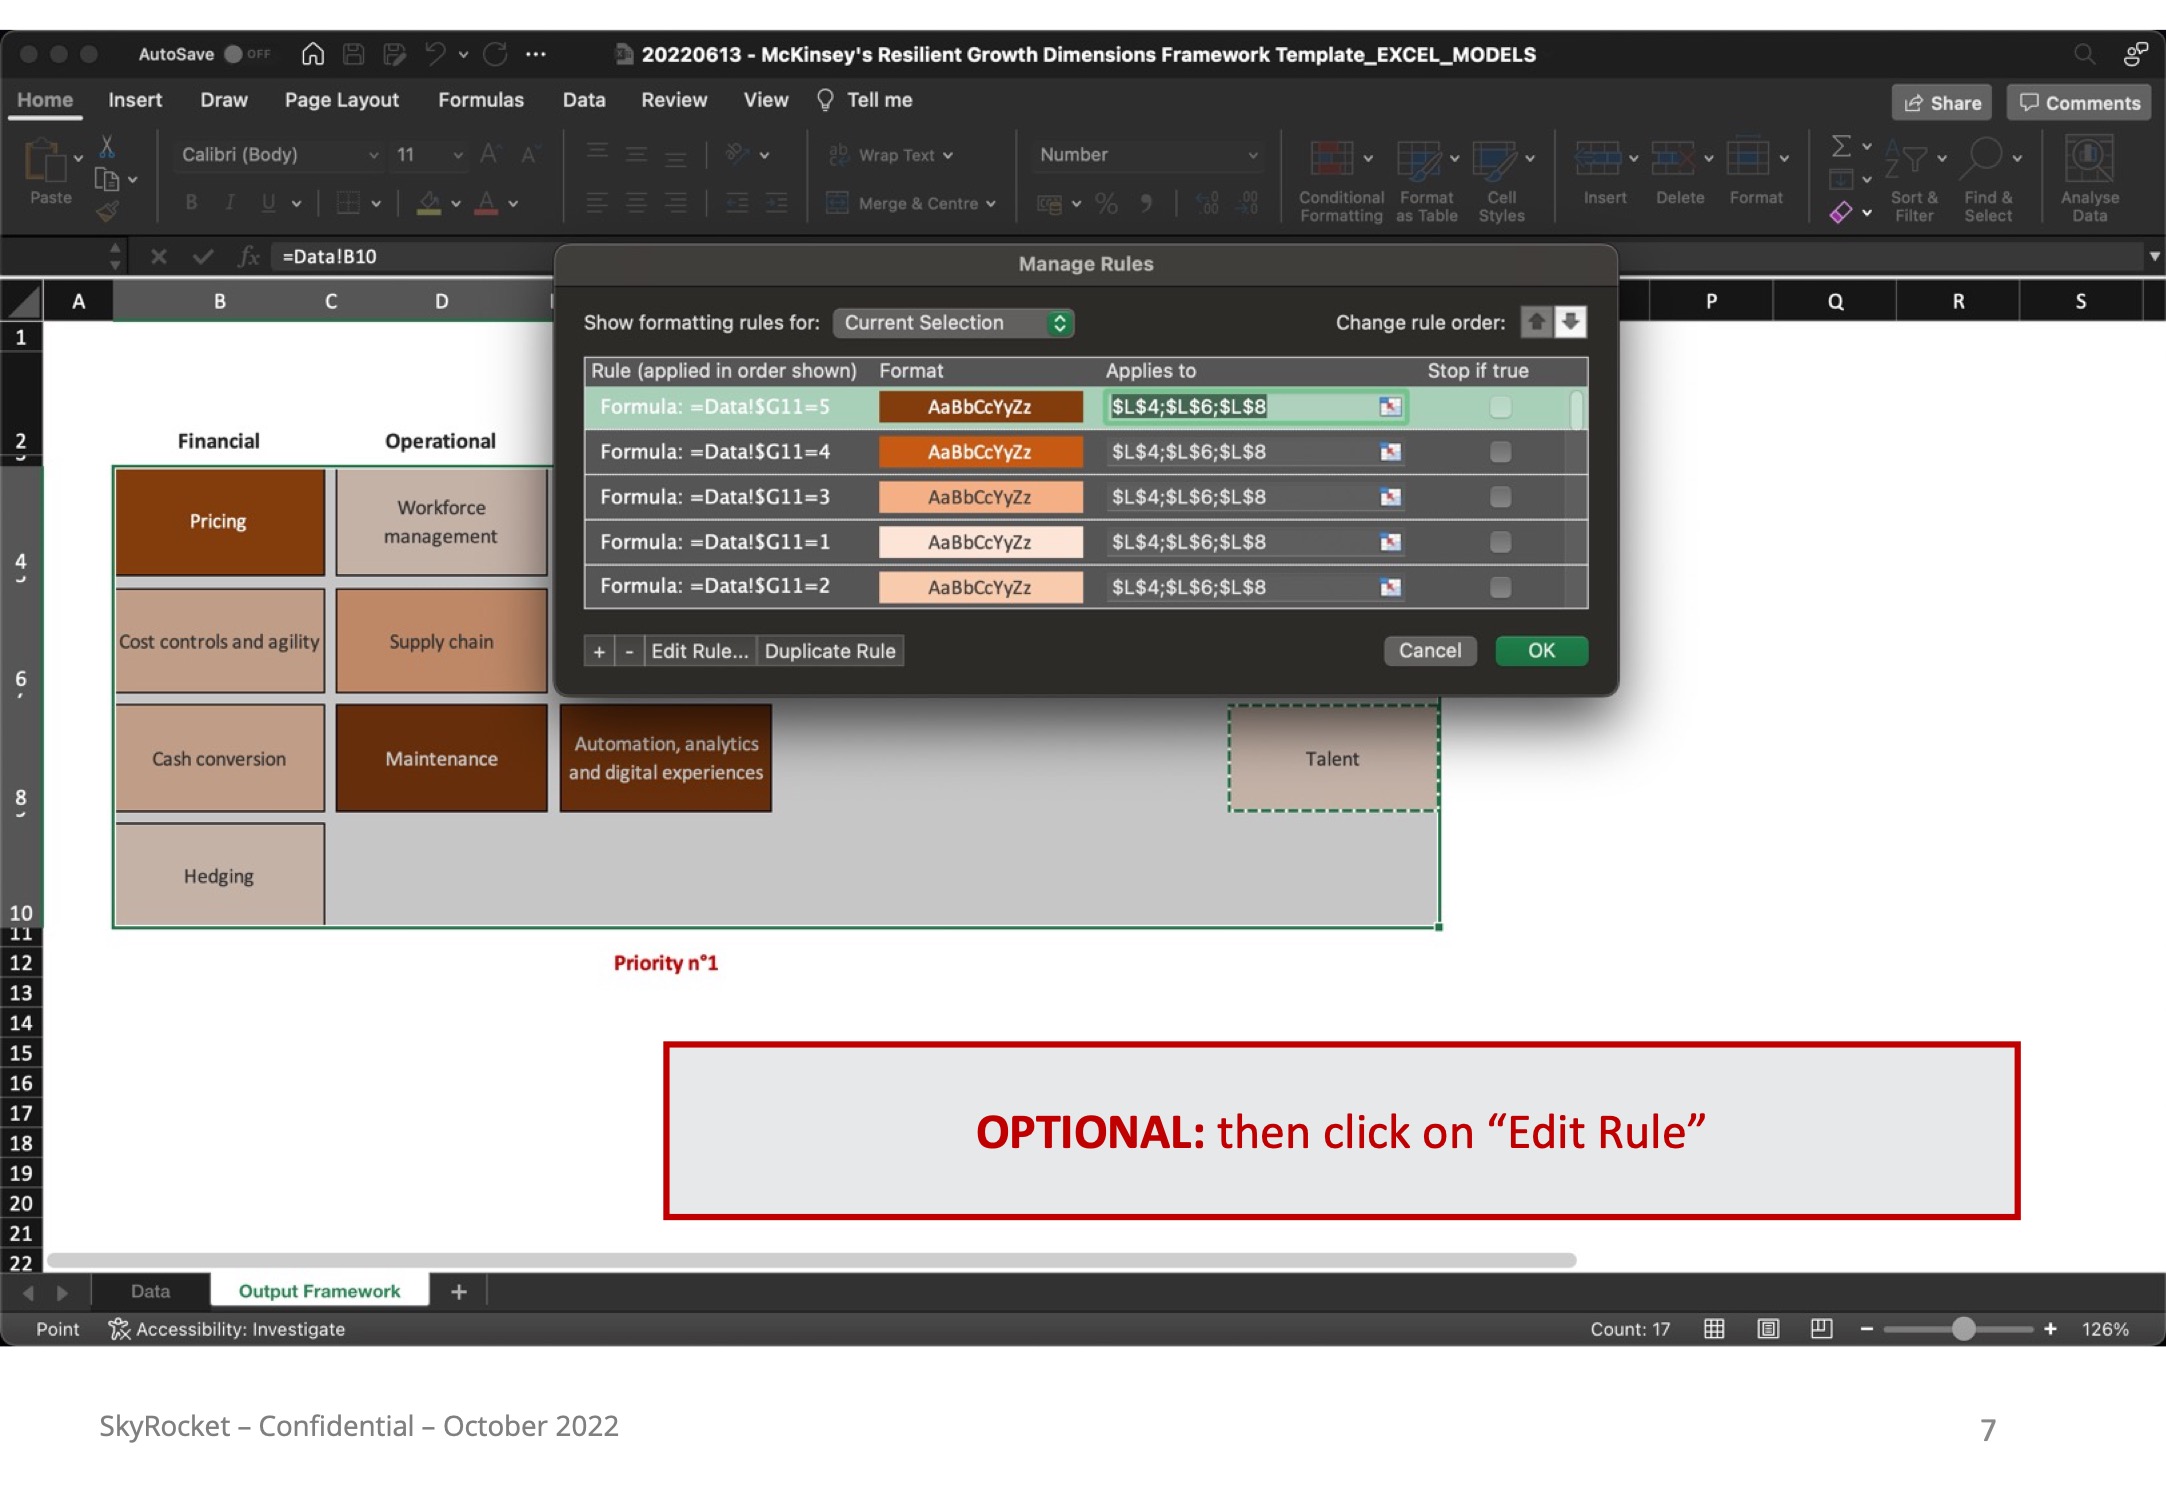Click the AutoSum sigma icon
The image size is (2166, 1500).
(1840, 146)
